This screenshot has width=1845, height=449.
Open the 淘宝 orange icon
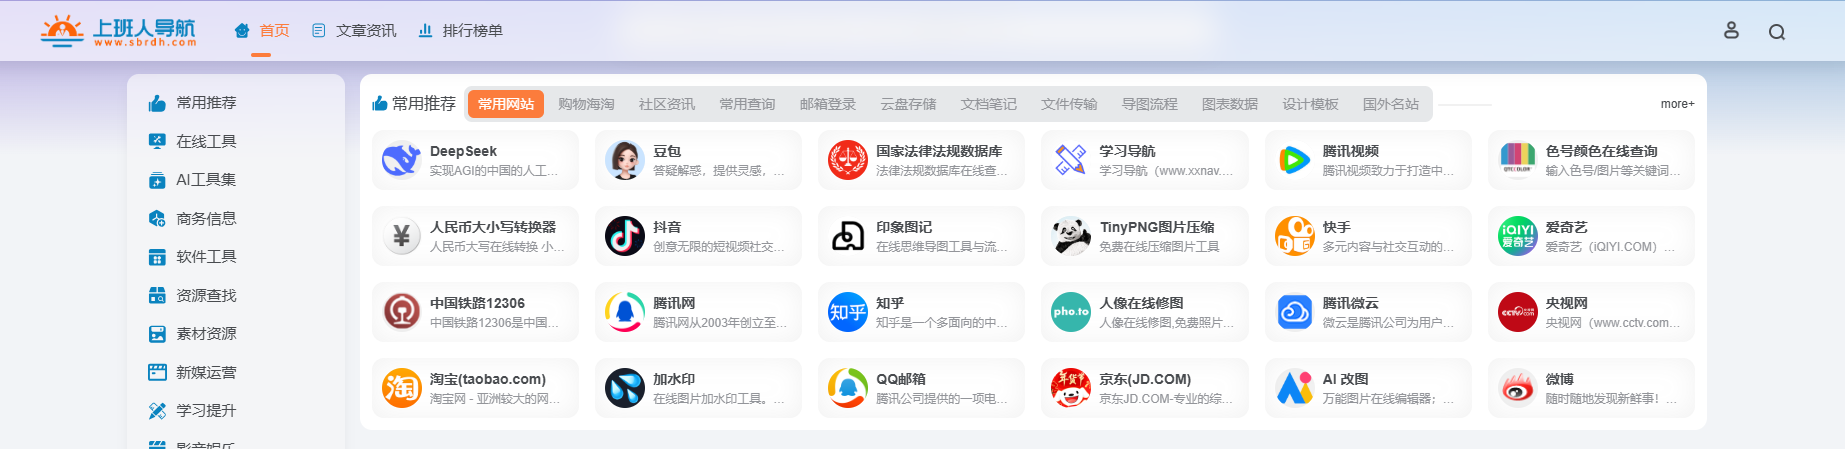(401, 388)
